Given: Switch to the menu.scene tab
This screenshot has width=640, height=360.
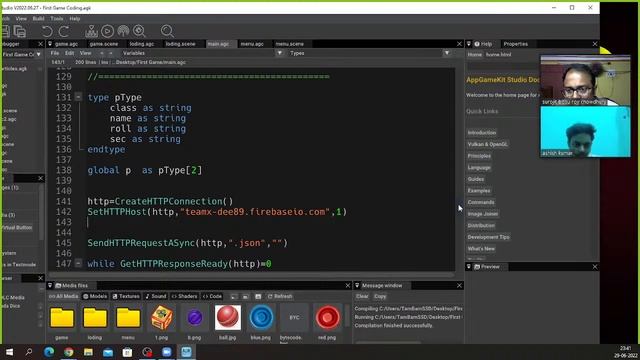Looking at the screenshot, I should (x=289, y=44).
